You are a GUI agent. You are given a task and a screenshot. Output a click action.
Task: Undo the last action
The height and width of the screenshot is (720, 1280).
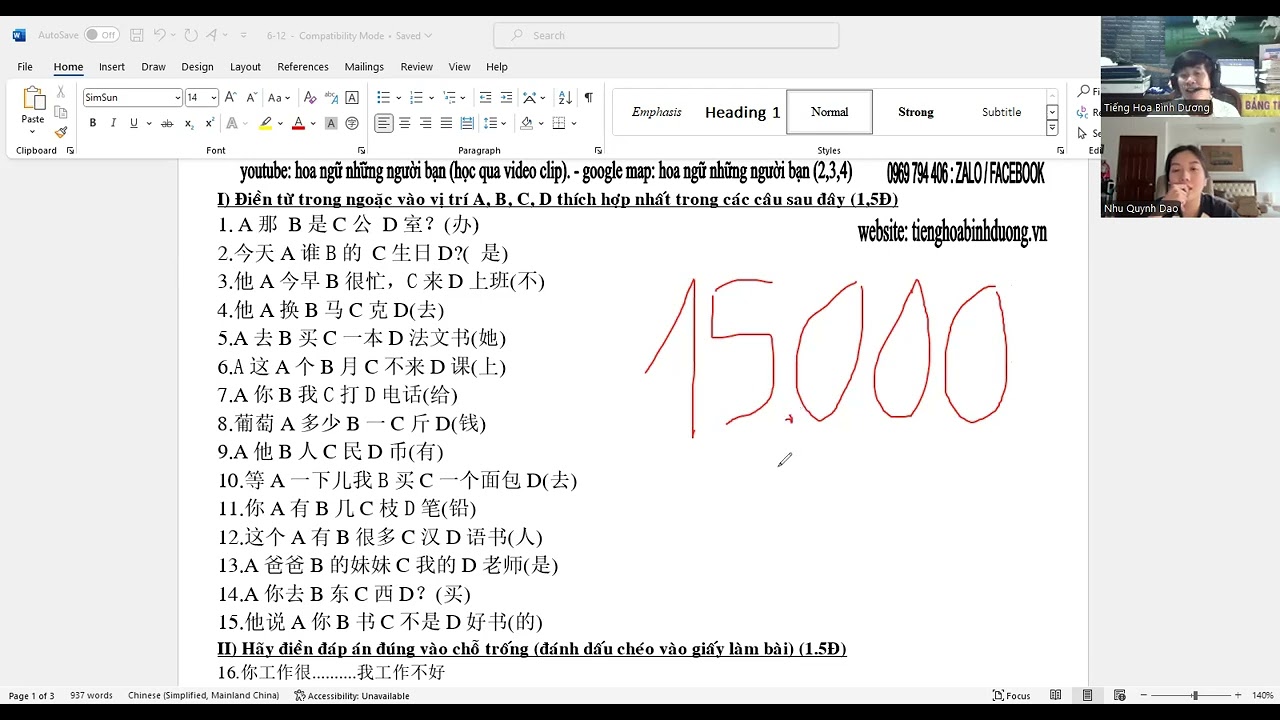pos(159,35)
